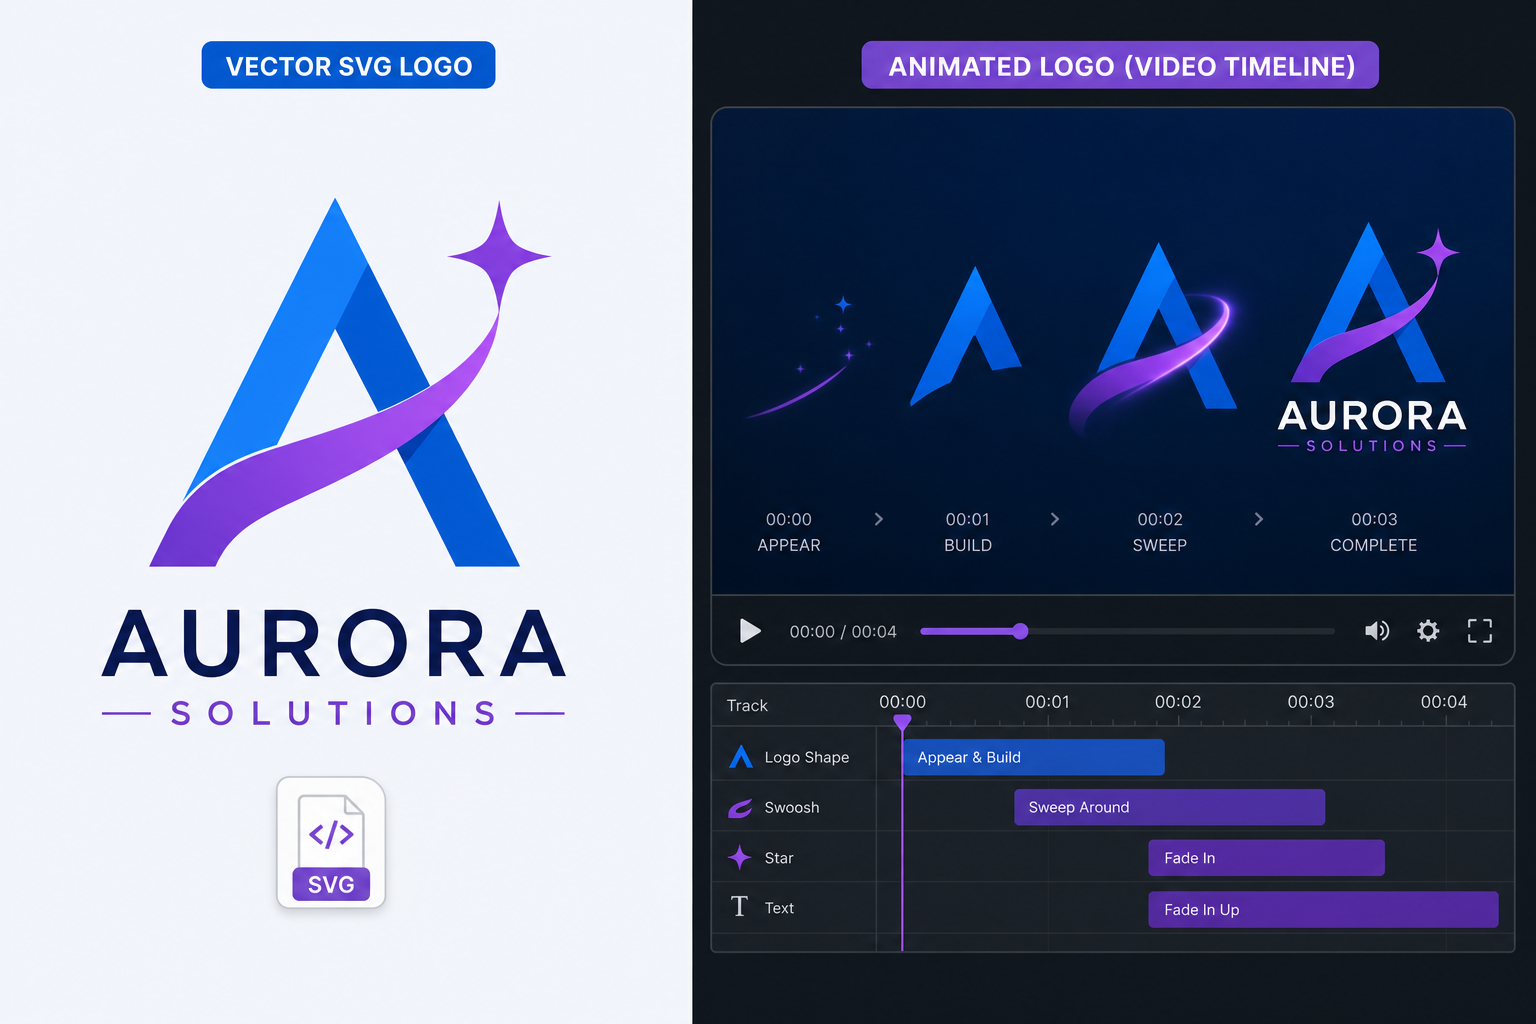Click the Swoosh track name
The width and height of the screenshot is (1536, 1024).
pyautogui.click(x=792, y=808)
